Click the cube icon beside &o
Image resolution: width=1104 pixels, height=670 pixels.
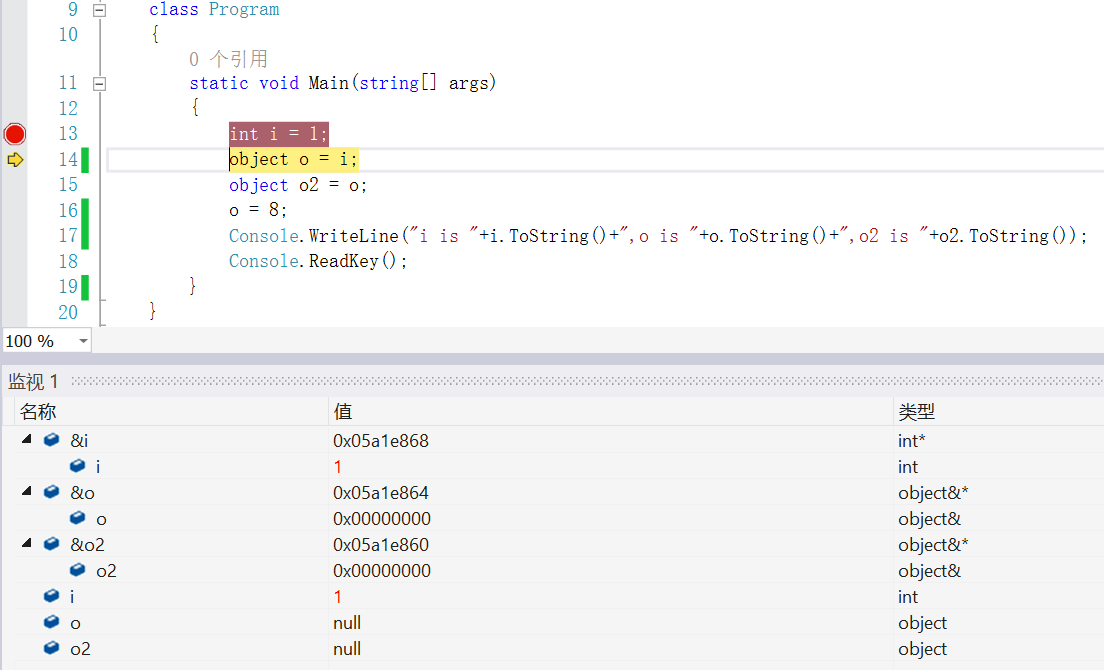pos(51,492)
